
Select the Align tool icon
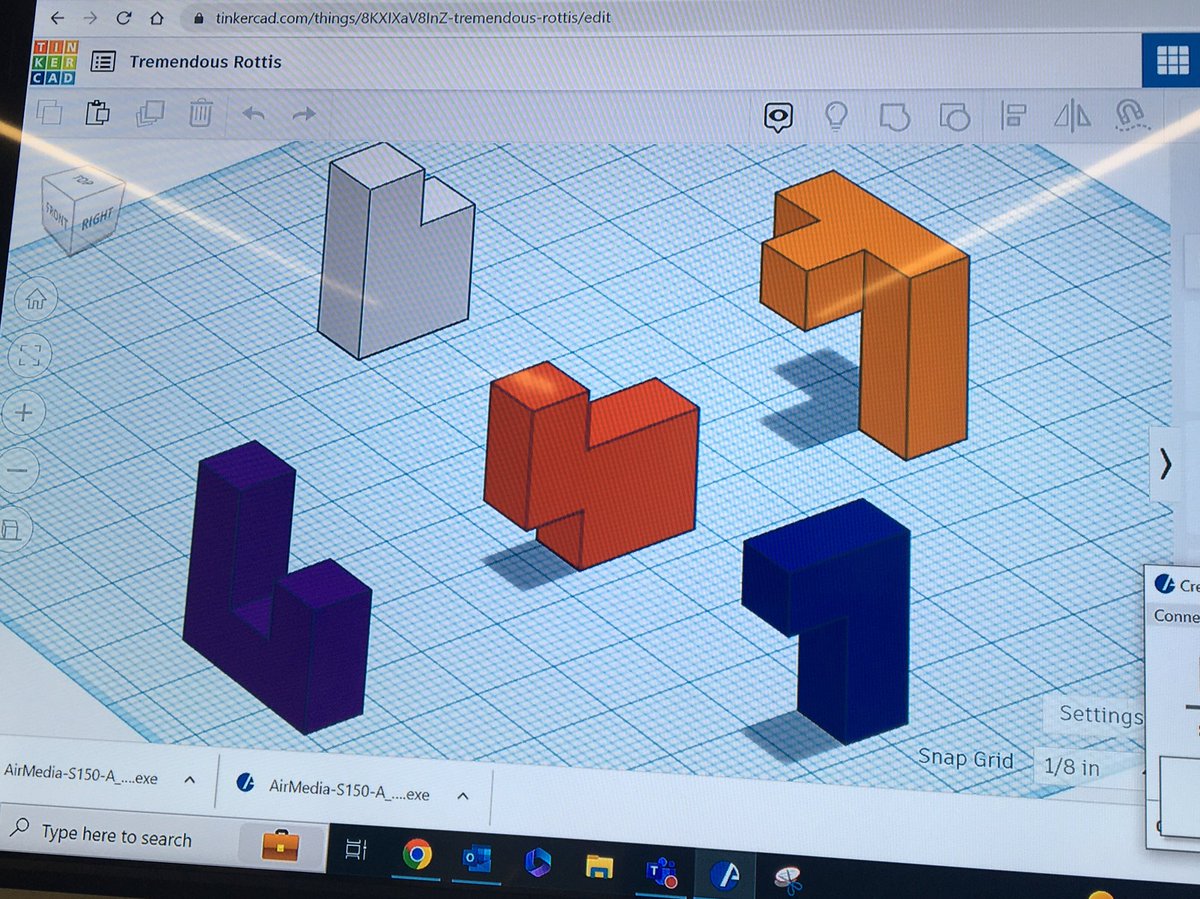click(x=1014, y=117)
